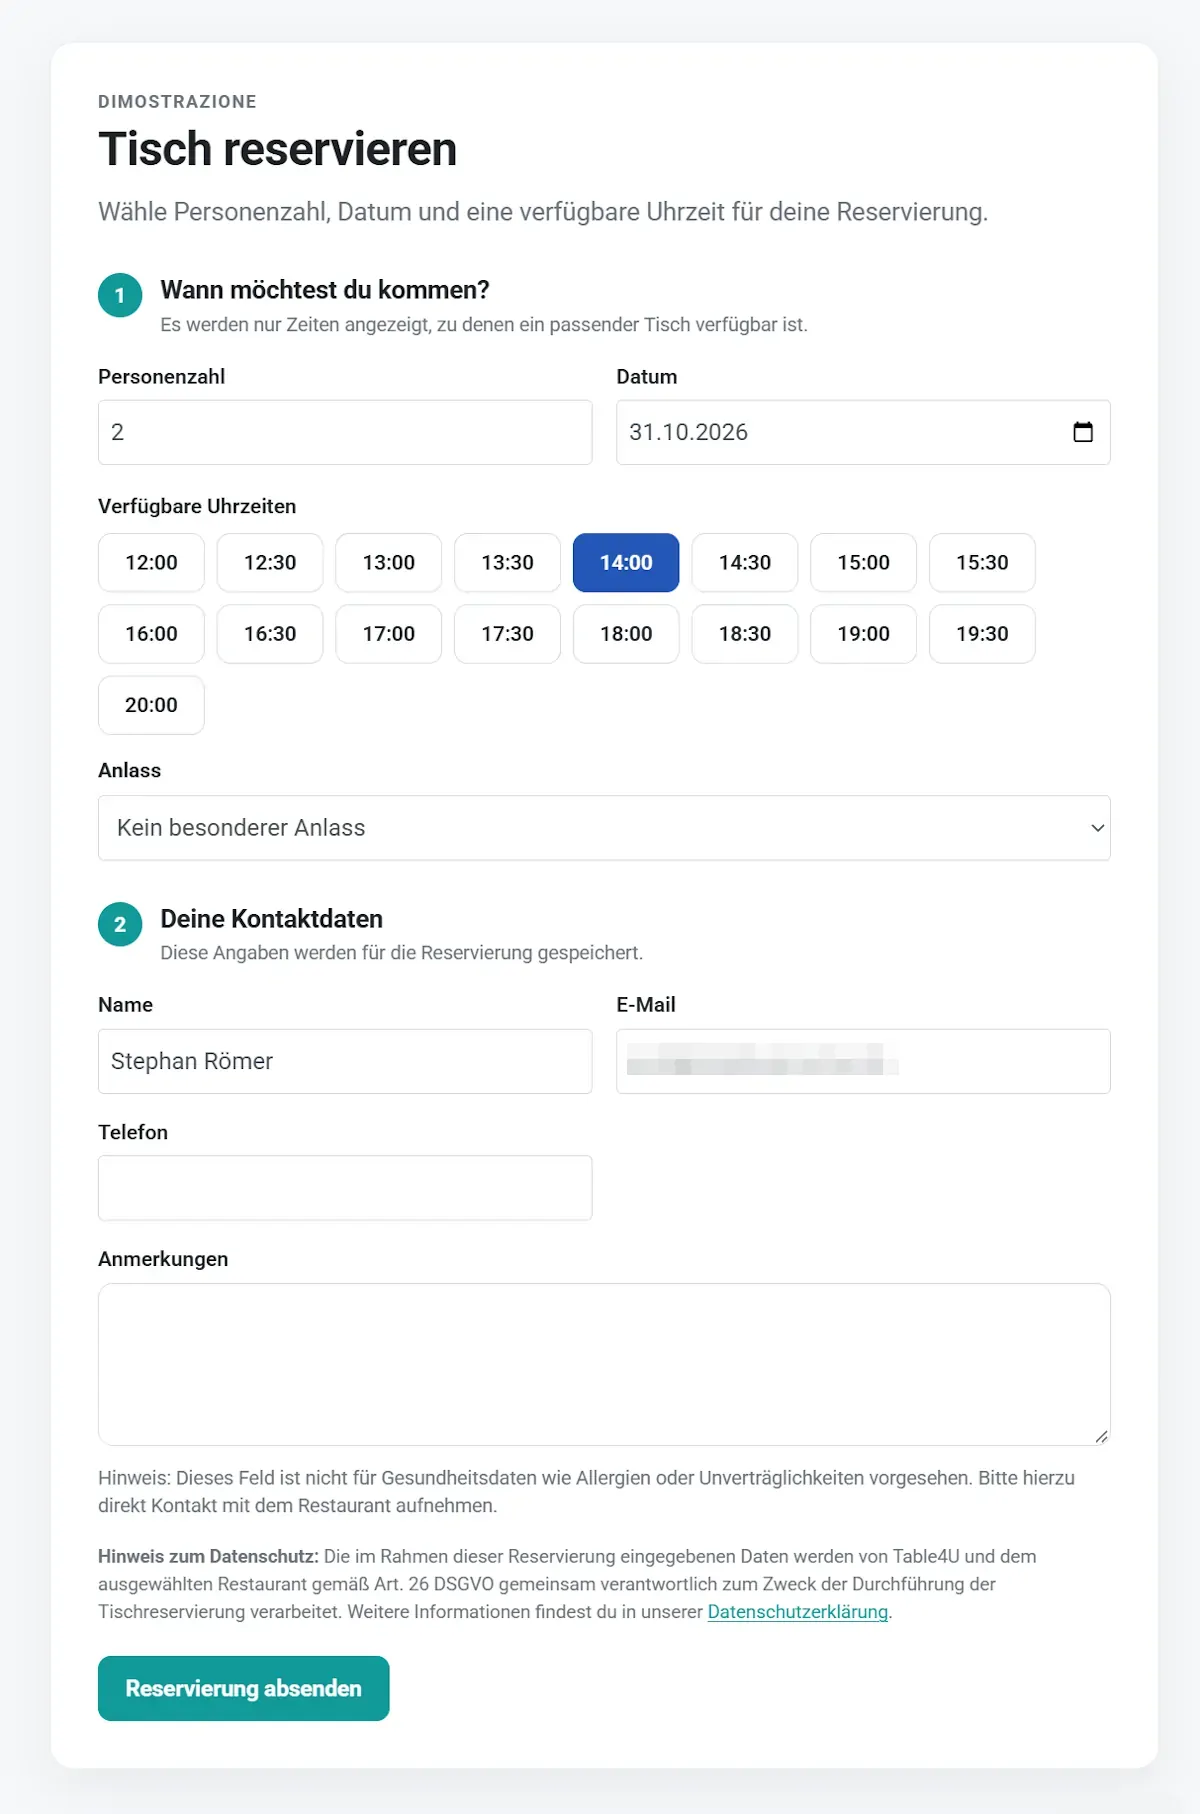1200x1814 pixels.
Task: Click the 'Hinweis zum Datenschutz:' text
Action: (x=208, y=1556)
